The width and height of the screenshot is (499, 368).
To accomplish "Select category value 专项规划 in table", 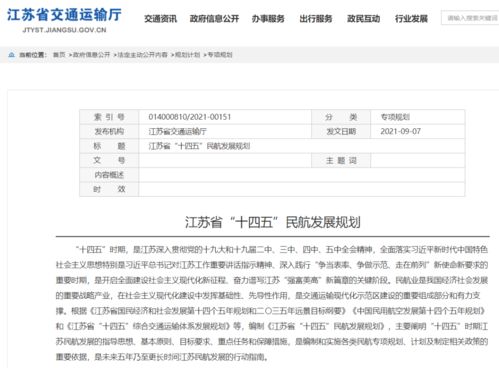I will 395,117.
